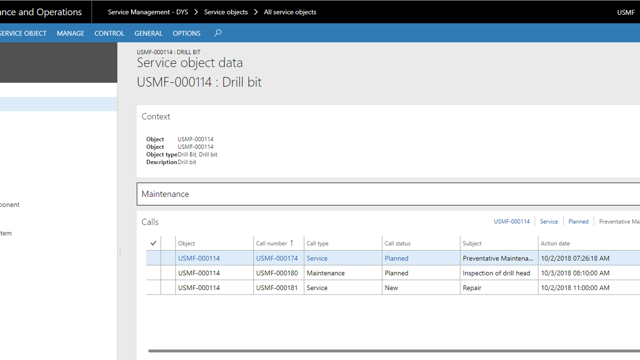Open the Service Object ribbon tab

(23, 33)
